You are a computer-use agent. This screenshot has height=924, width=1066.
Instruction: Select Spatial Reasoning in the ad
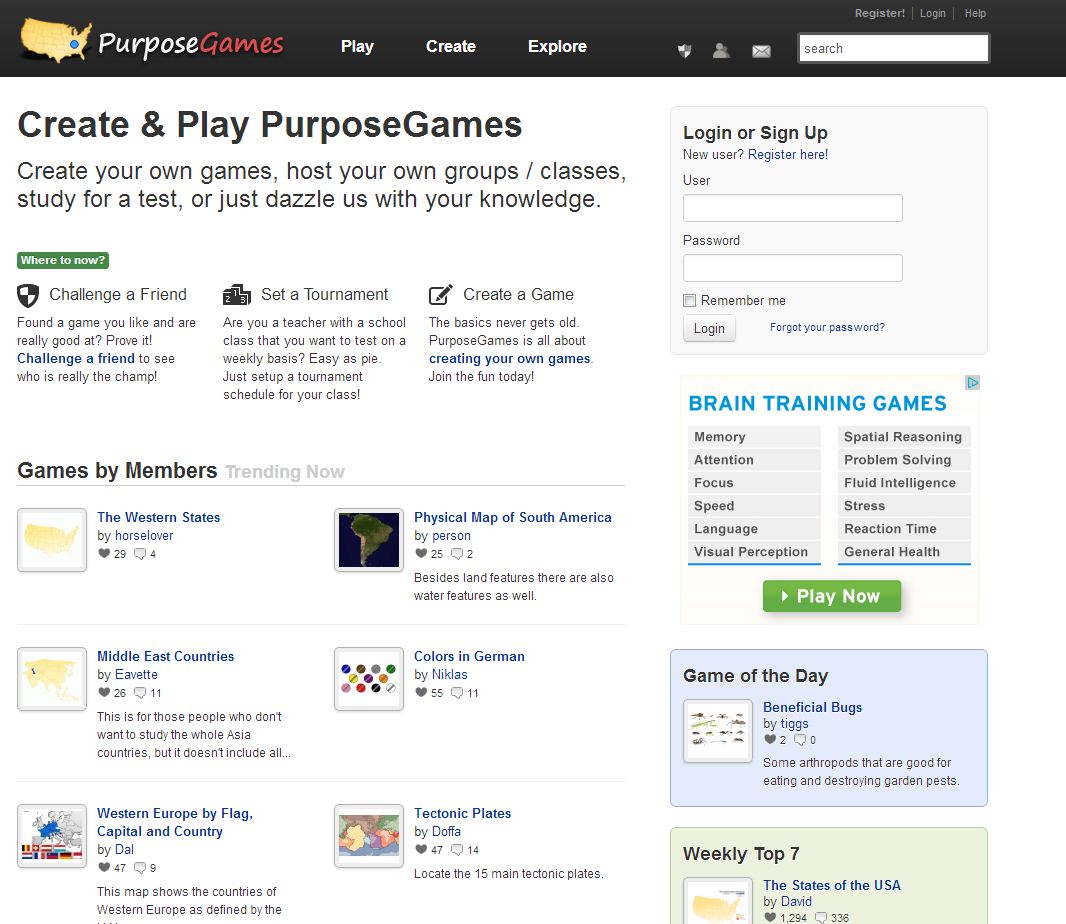904,437
